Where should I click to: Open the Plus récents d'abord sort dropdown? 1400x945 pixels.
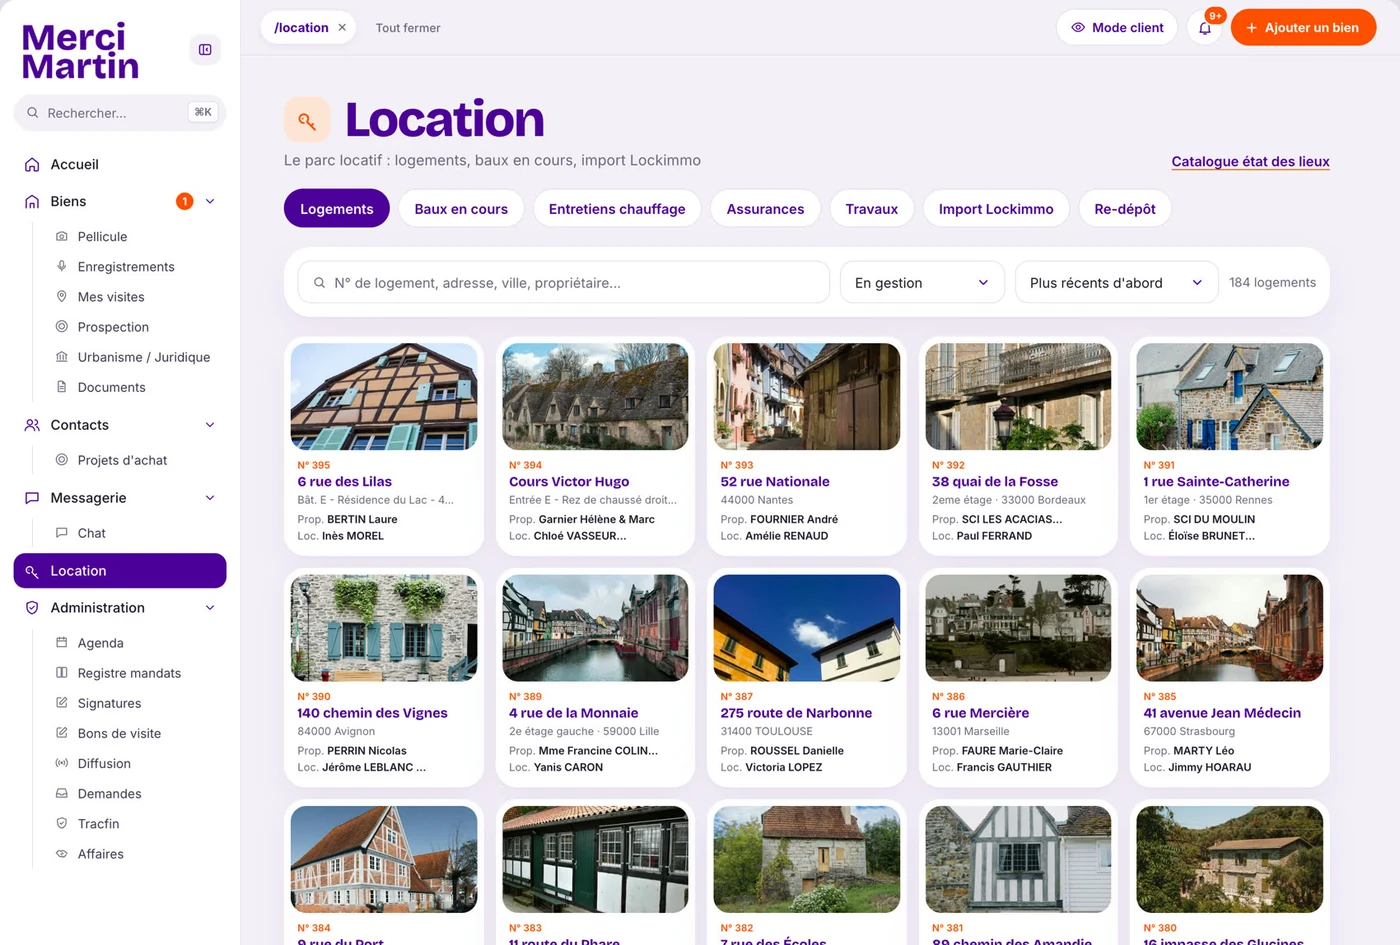point(1116,283)
